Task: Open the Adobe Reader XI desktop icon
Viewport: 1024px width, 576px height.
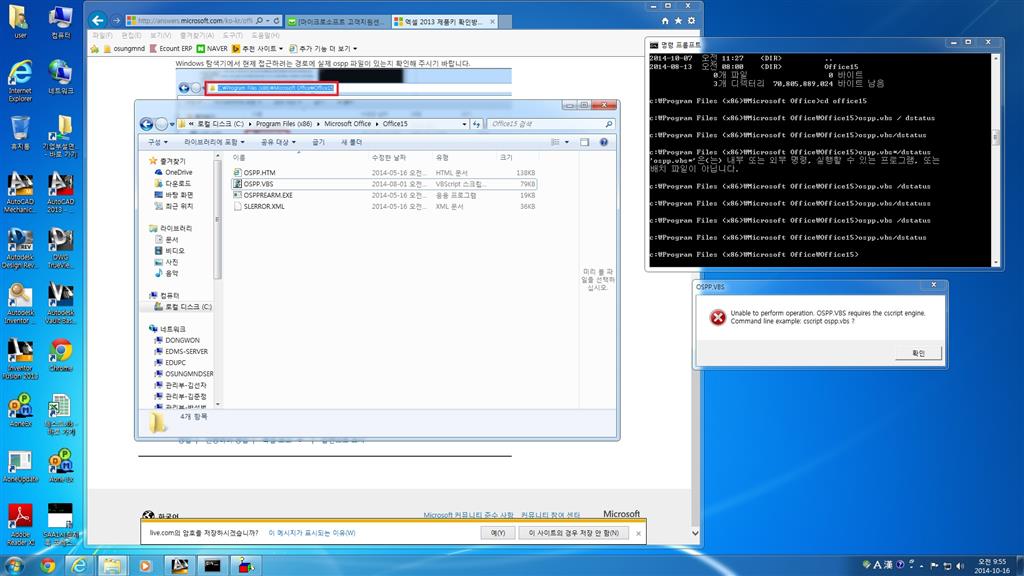Action: [x=20, y=524]
